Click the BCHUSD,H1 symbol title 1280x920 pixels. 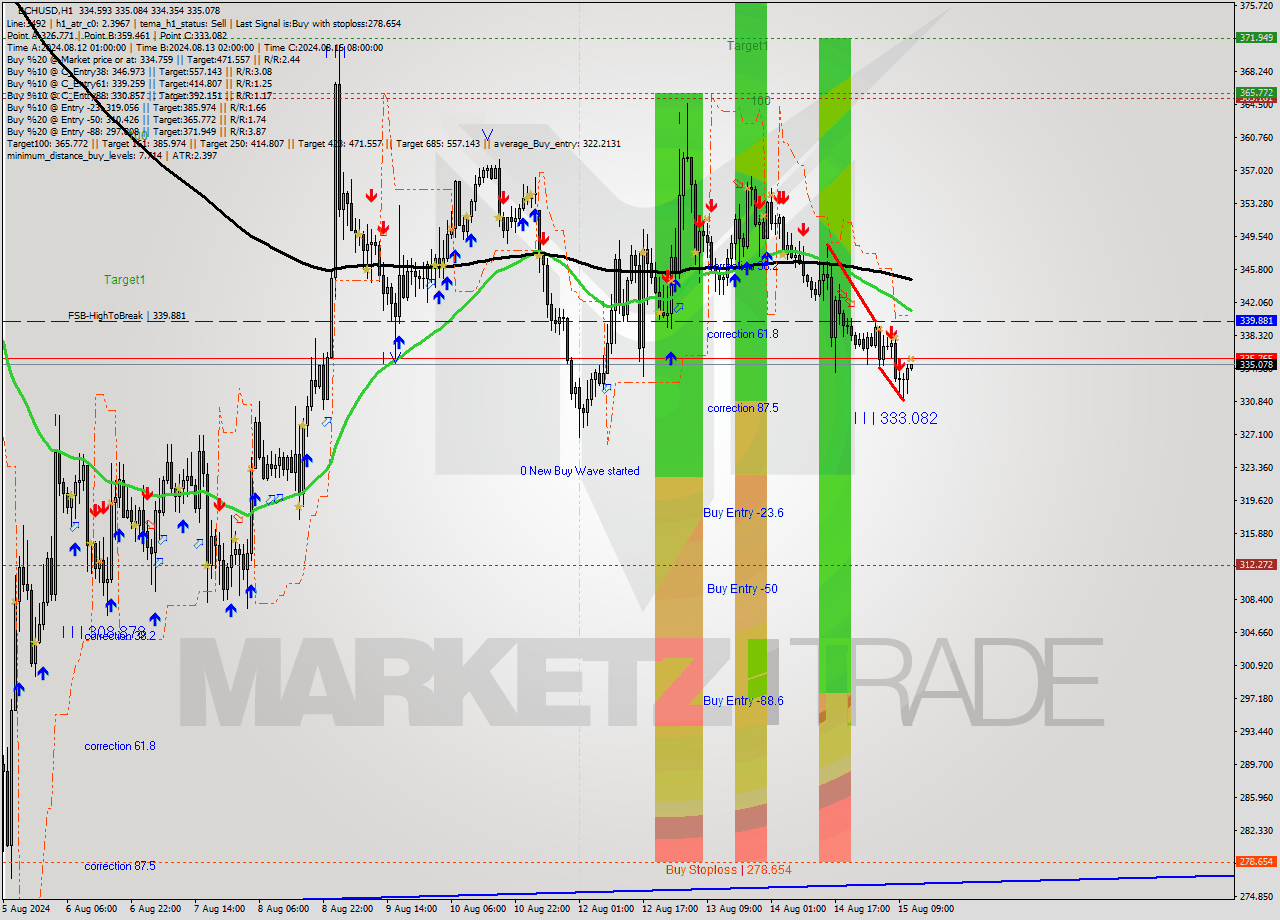[x=45, y=10]
